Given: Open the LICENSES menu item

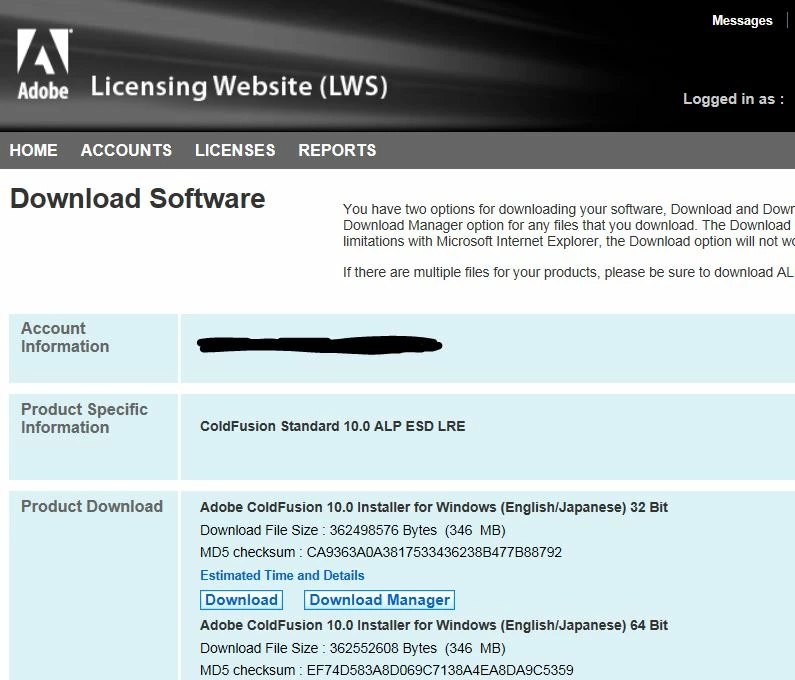Looking at the screenshot, I should click(235, 150).
